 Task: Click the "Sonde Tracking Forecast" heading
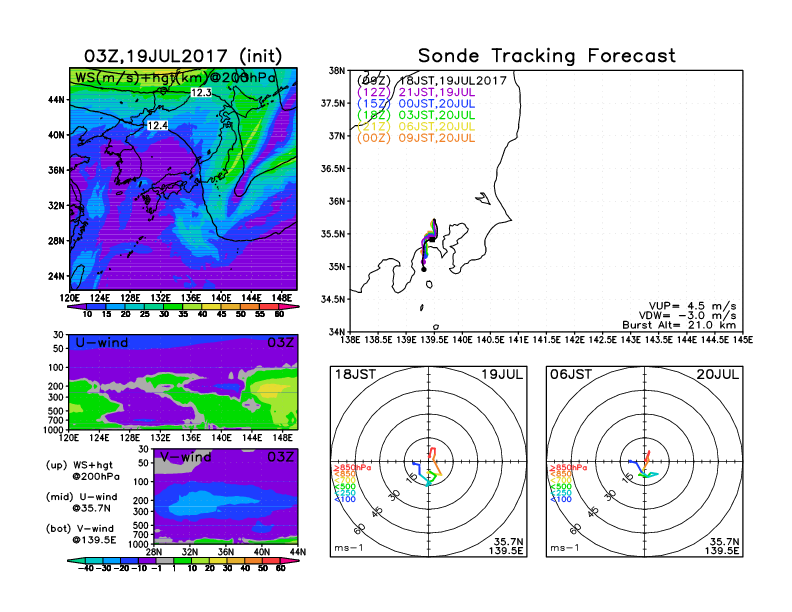coord(547,56)
